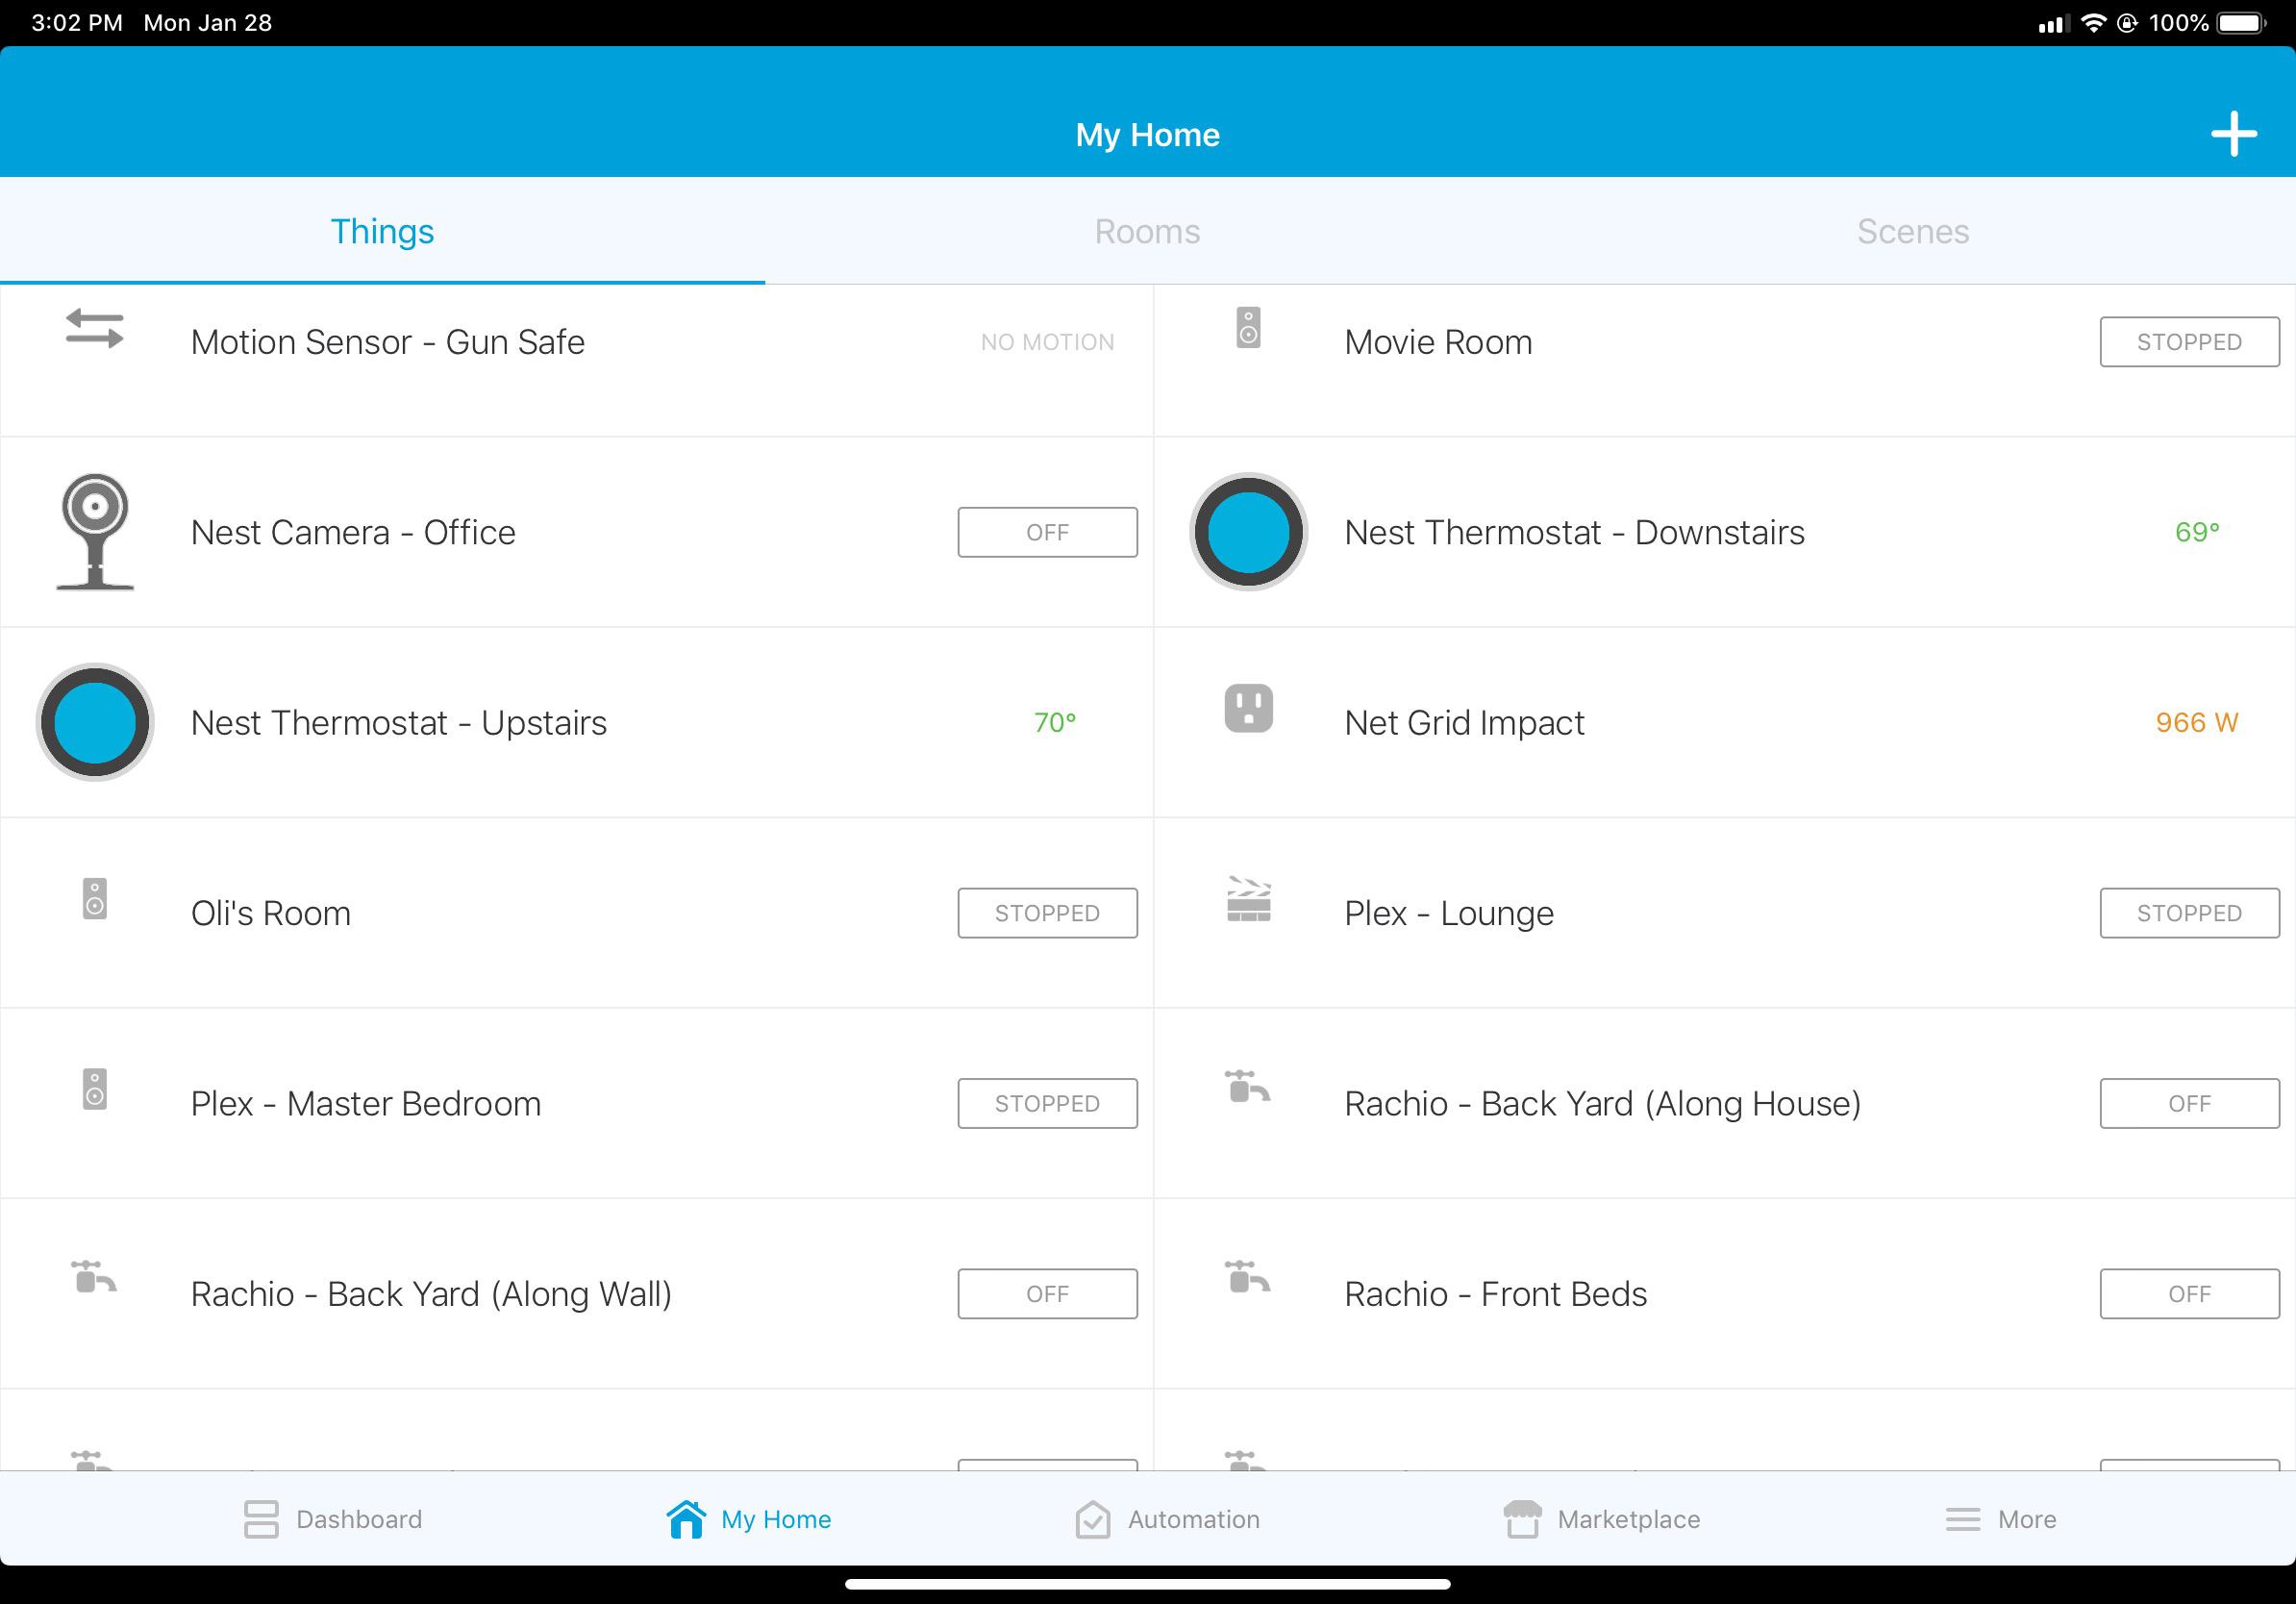
Task: Open Movie Room device name
Action: pos(1438,342)
